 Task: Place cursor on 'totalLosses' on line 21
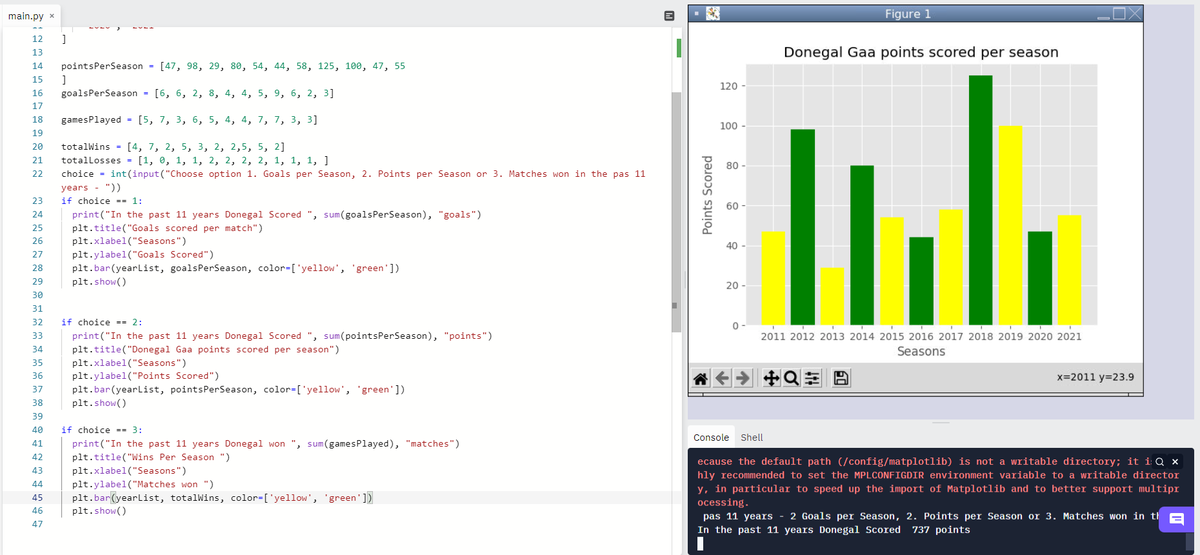[x=92, y=160]
